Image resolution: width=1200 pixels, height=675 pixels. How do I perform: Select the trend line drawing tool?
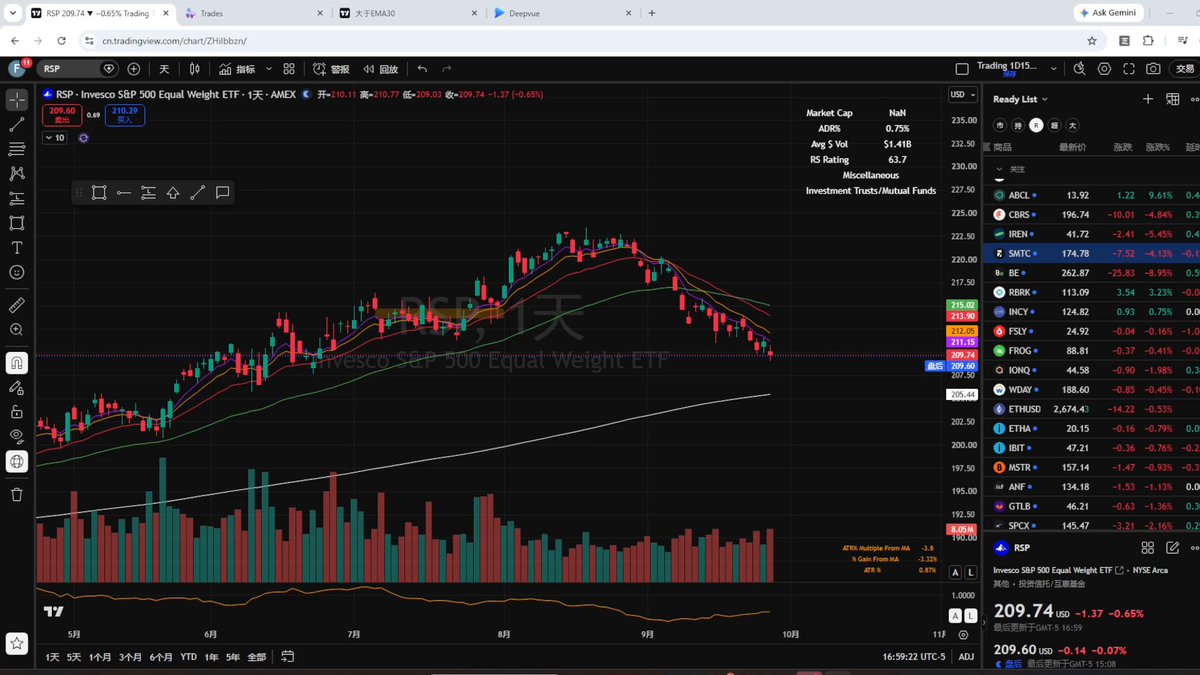pos(17,125)
